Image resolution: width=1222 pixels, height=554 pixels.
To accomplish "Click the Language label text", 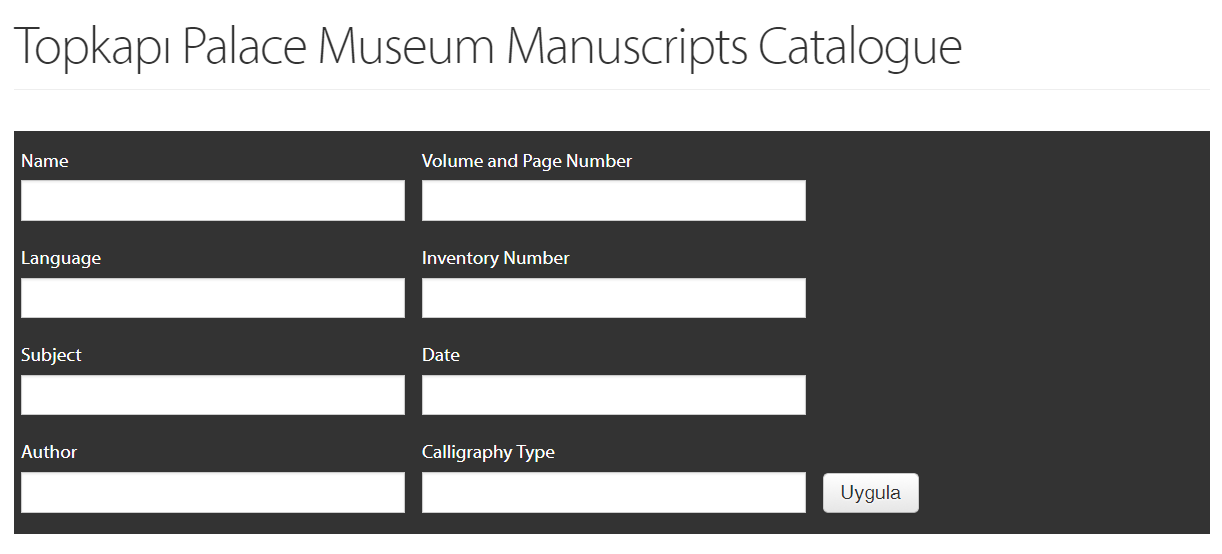I will (x=61, y=258).
